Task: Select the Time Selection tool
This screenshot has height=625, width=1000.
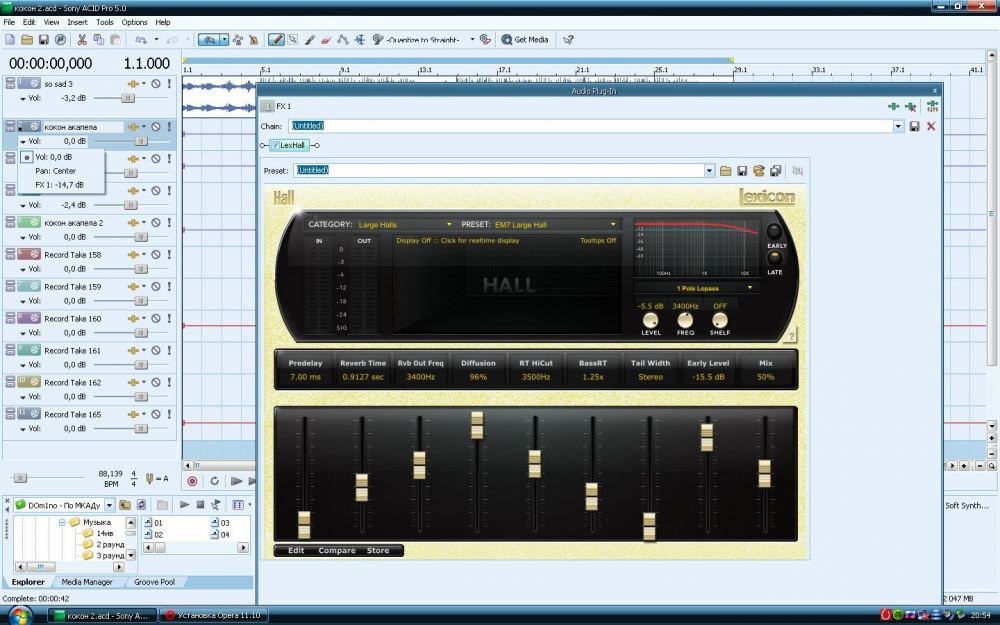Action: pyautogui.click(x=360, y=40)
